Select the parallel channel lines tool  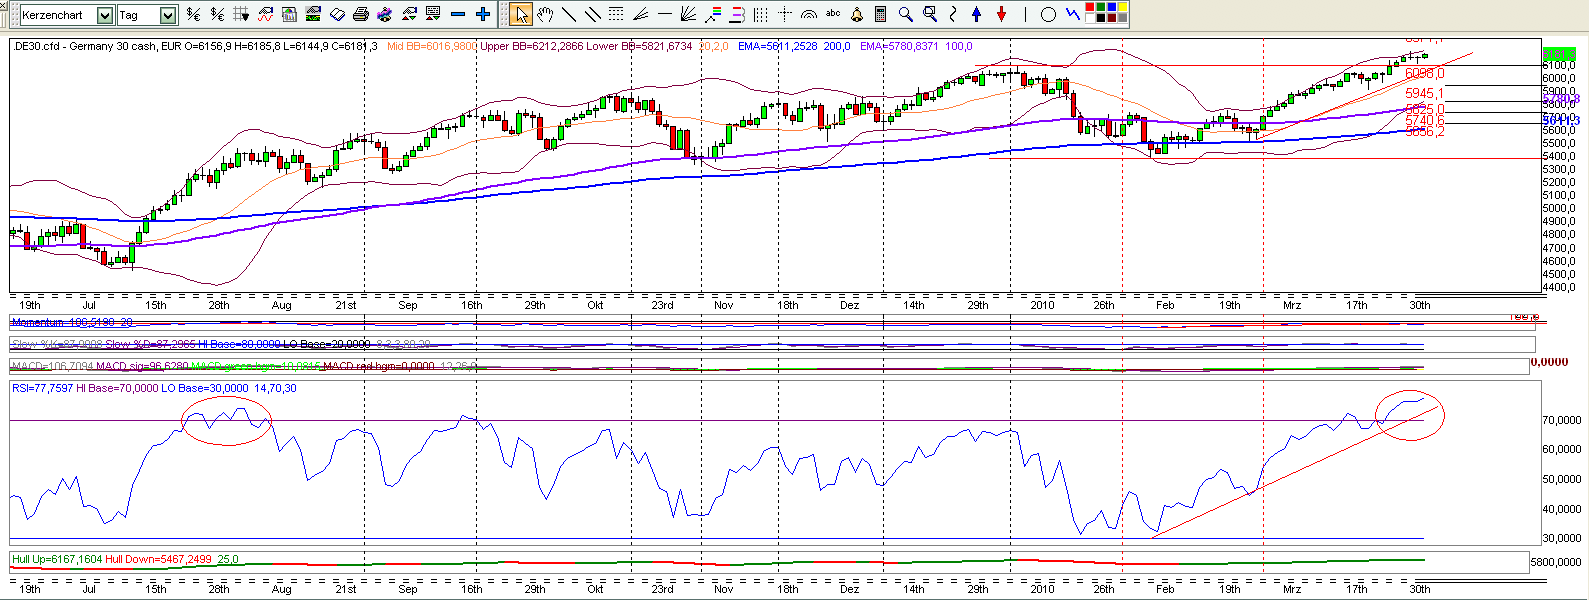[593, 14]
